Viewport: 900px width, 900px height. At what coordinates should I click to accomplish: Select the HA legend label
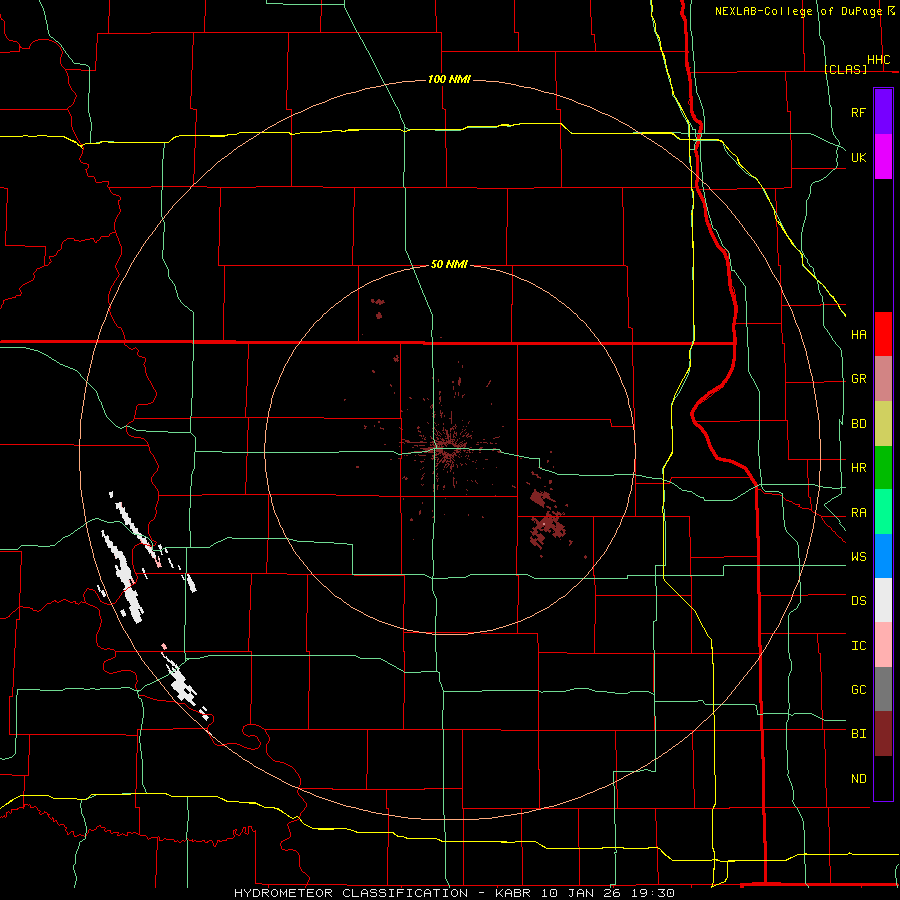859,335
